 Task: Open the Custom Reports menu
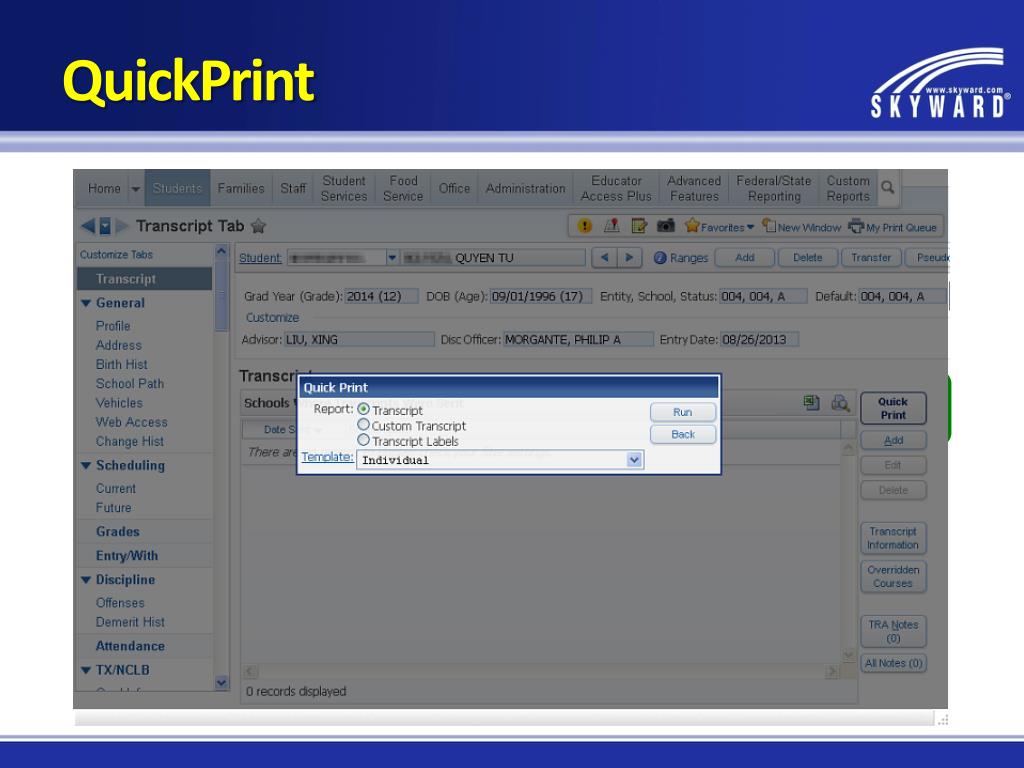pos(848,188)
